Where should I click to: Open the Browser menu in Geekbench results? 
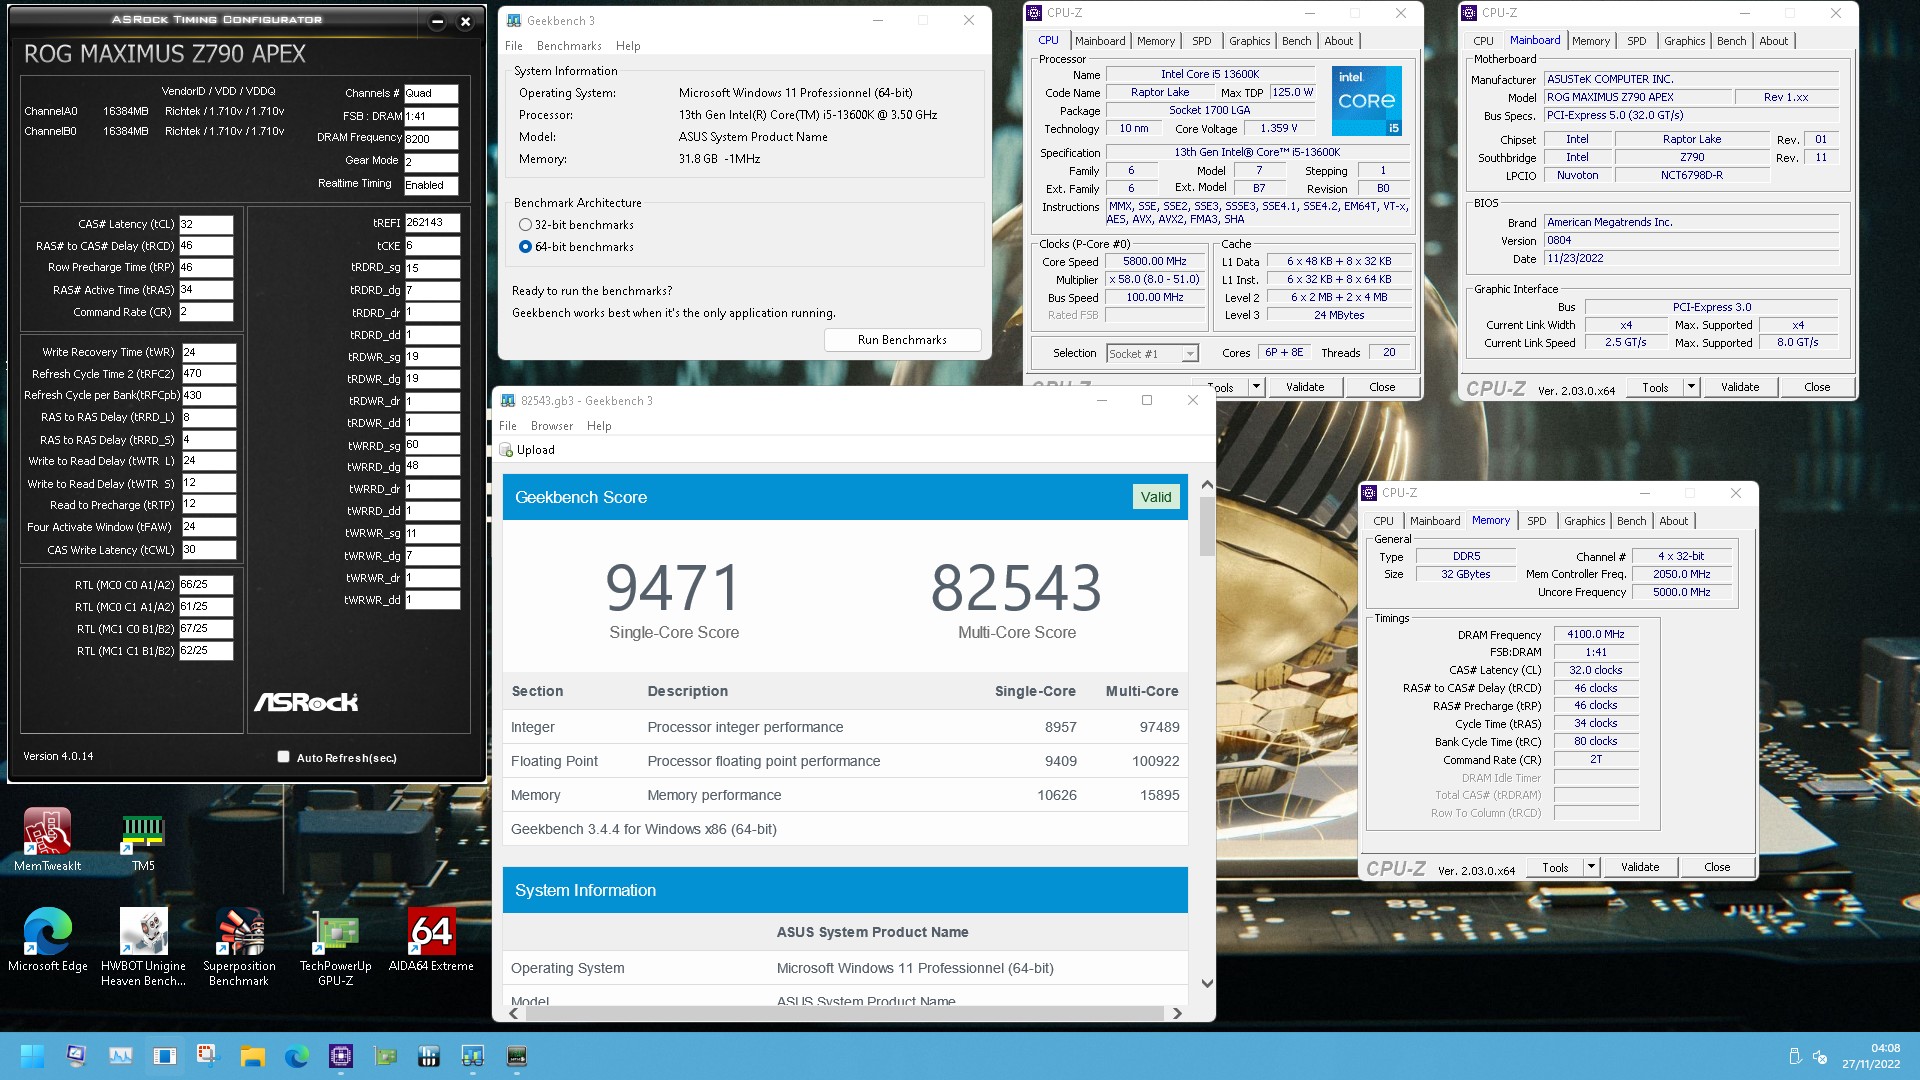552,426
